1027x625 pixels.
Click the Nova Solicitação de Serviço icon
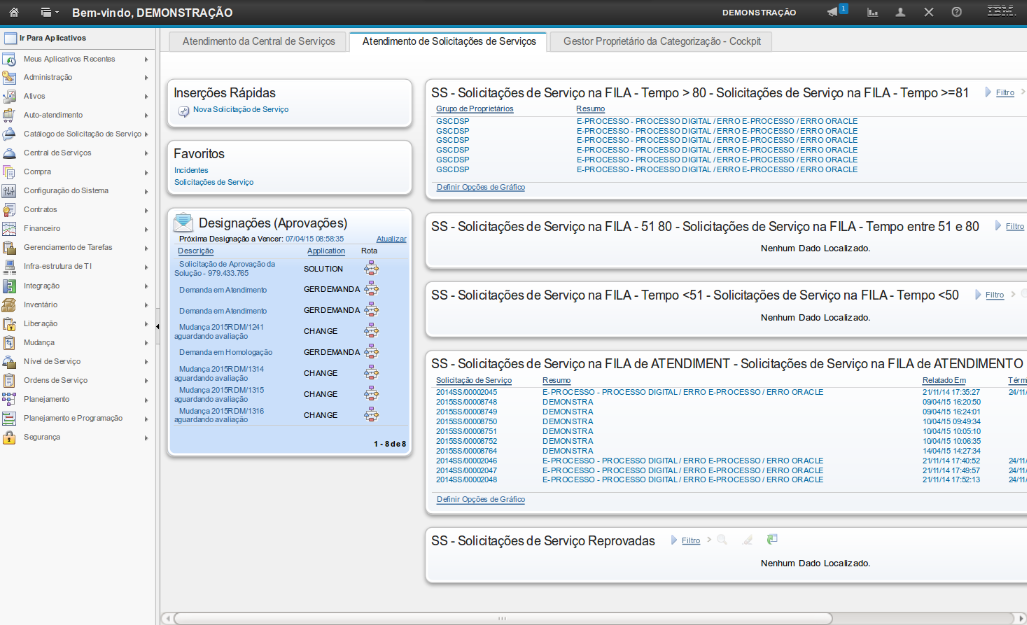coord(183,110)
